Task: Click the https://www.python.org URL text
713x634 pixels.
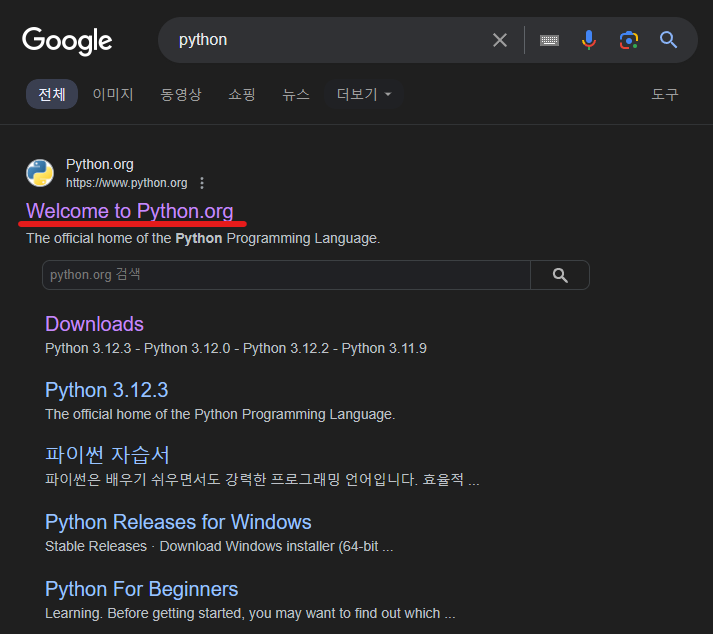Action: coord(126,183)
